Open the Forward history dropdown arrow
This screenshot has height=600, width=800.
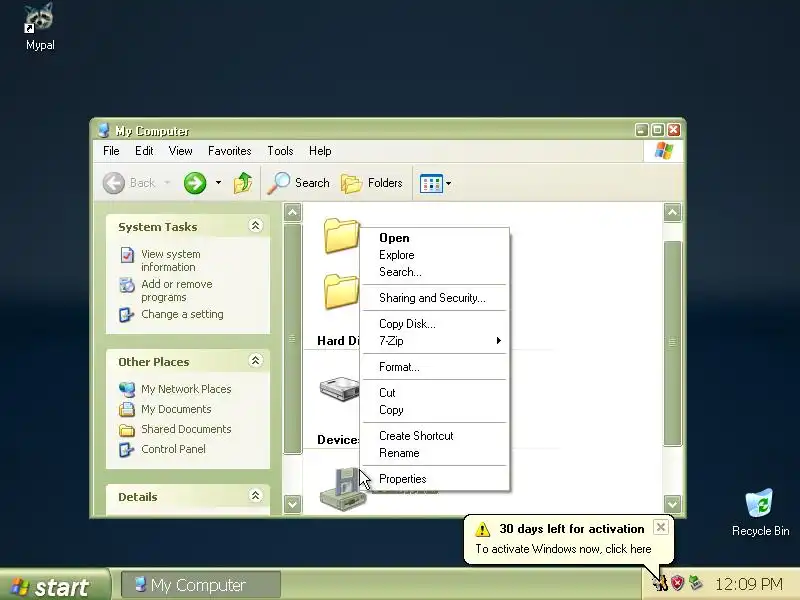218,183
